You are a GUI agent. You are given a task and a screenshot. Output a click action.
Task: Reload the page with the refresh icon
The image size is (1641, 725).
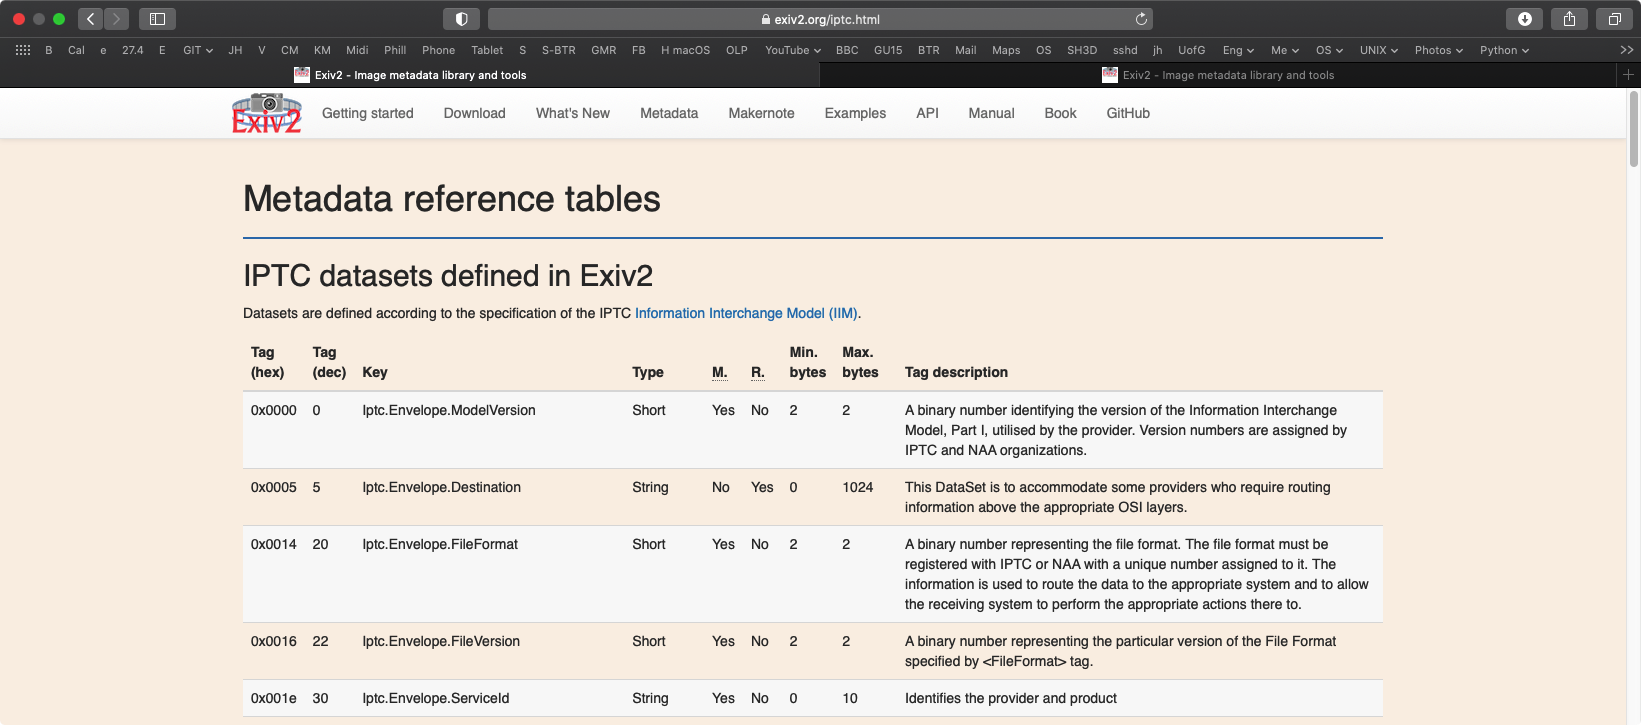point(1141,19)
